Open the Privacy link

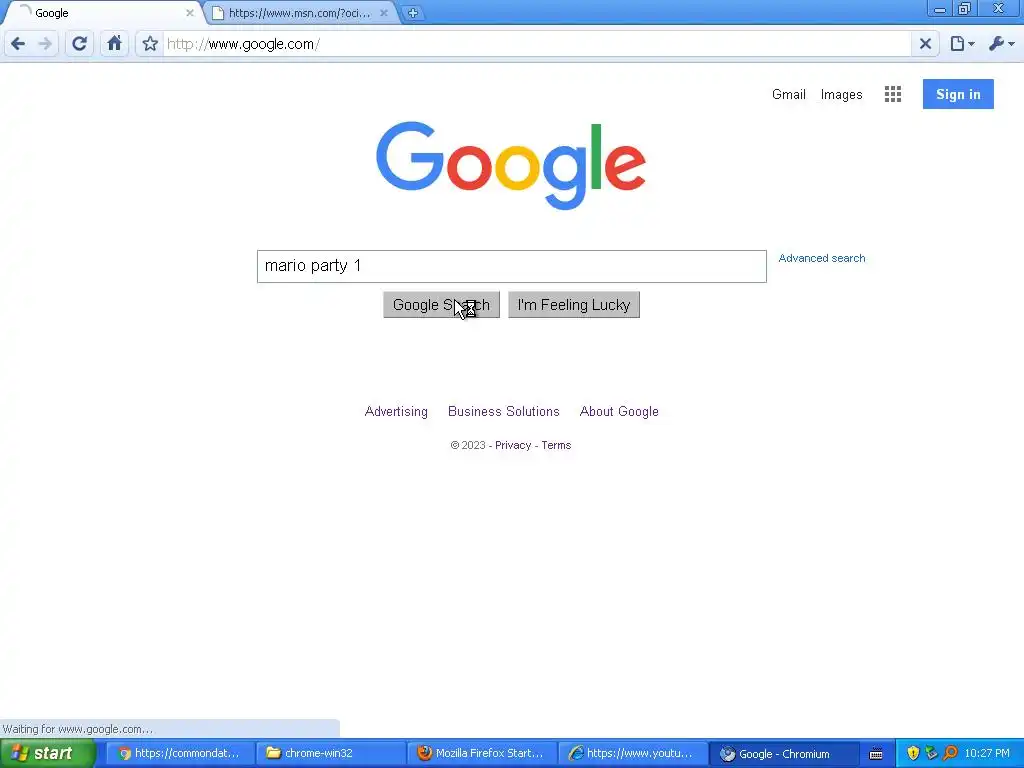(513, 445)
